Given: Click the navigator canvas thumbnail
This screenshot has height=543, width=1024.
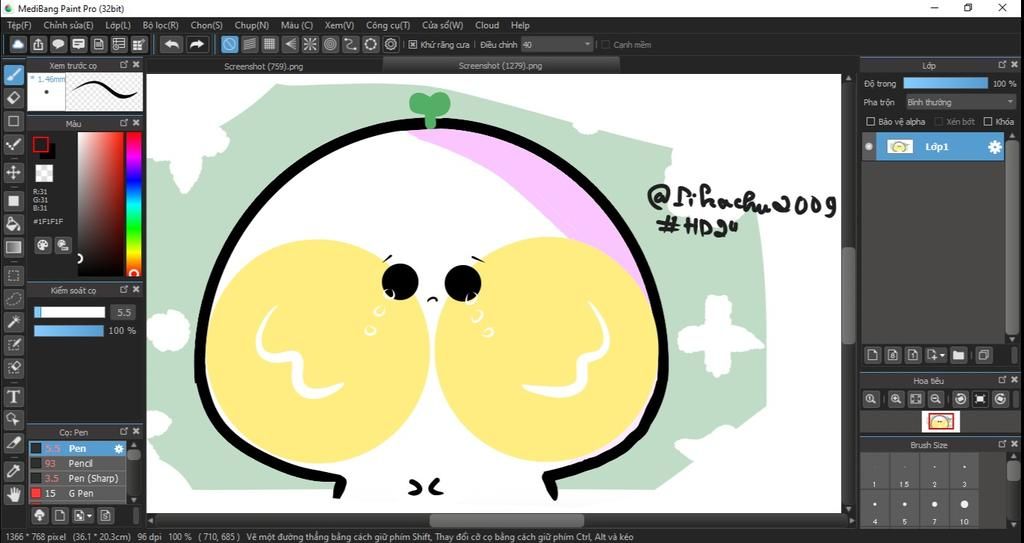Looking at the screenshot, I should point(940,421).
